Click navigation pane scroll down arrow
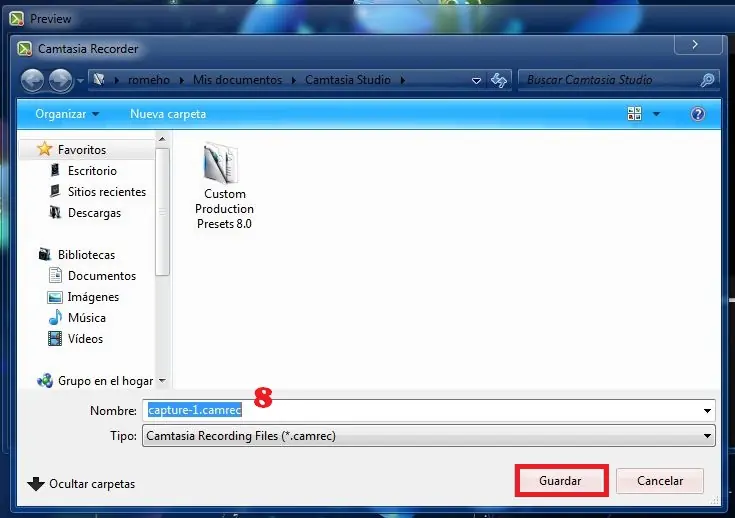 tap(162, 381)
